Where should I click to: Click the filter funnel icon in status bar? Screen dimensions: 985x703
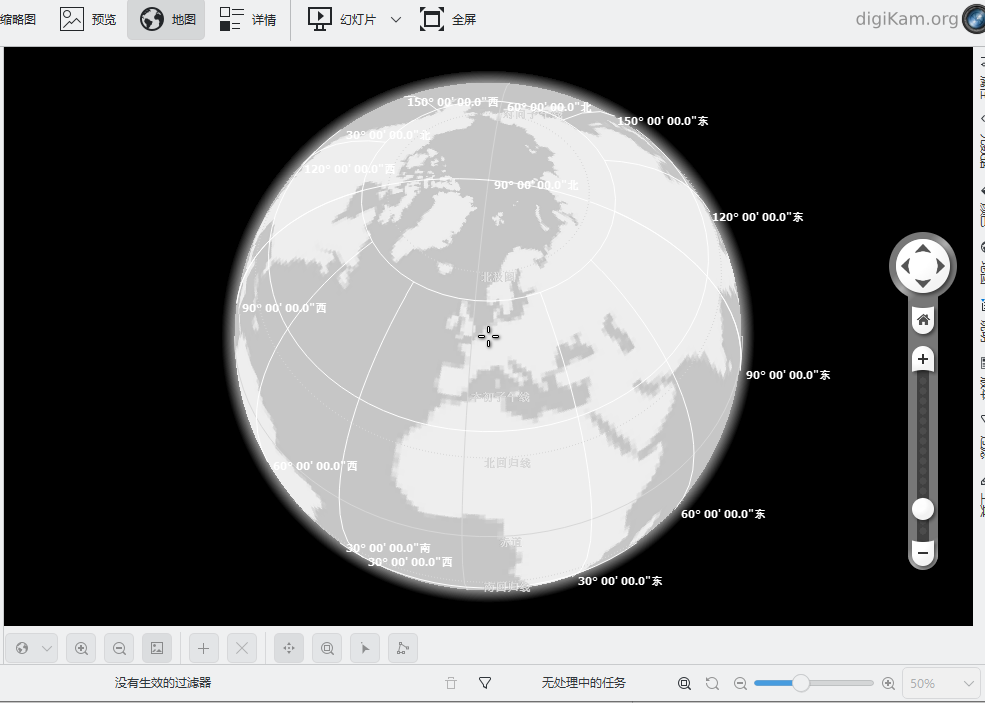tap(485, 683)
